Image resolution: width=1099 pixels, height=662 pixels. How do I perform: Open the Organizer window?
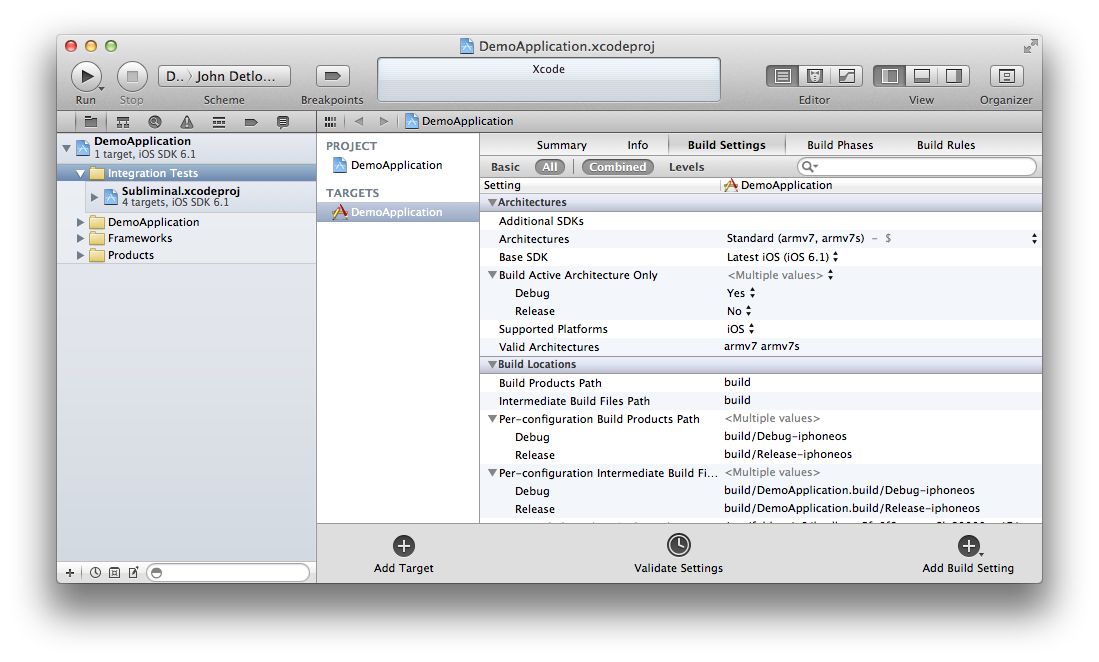[1006, 76]
